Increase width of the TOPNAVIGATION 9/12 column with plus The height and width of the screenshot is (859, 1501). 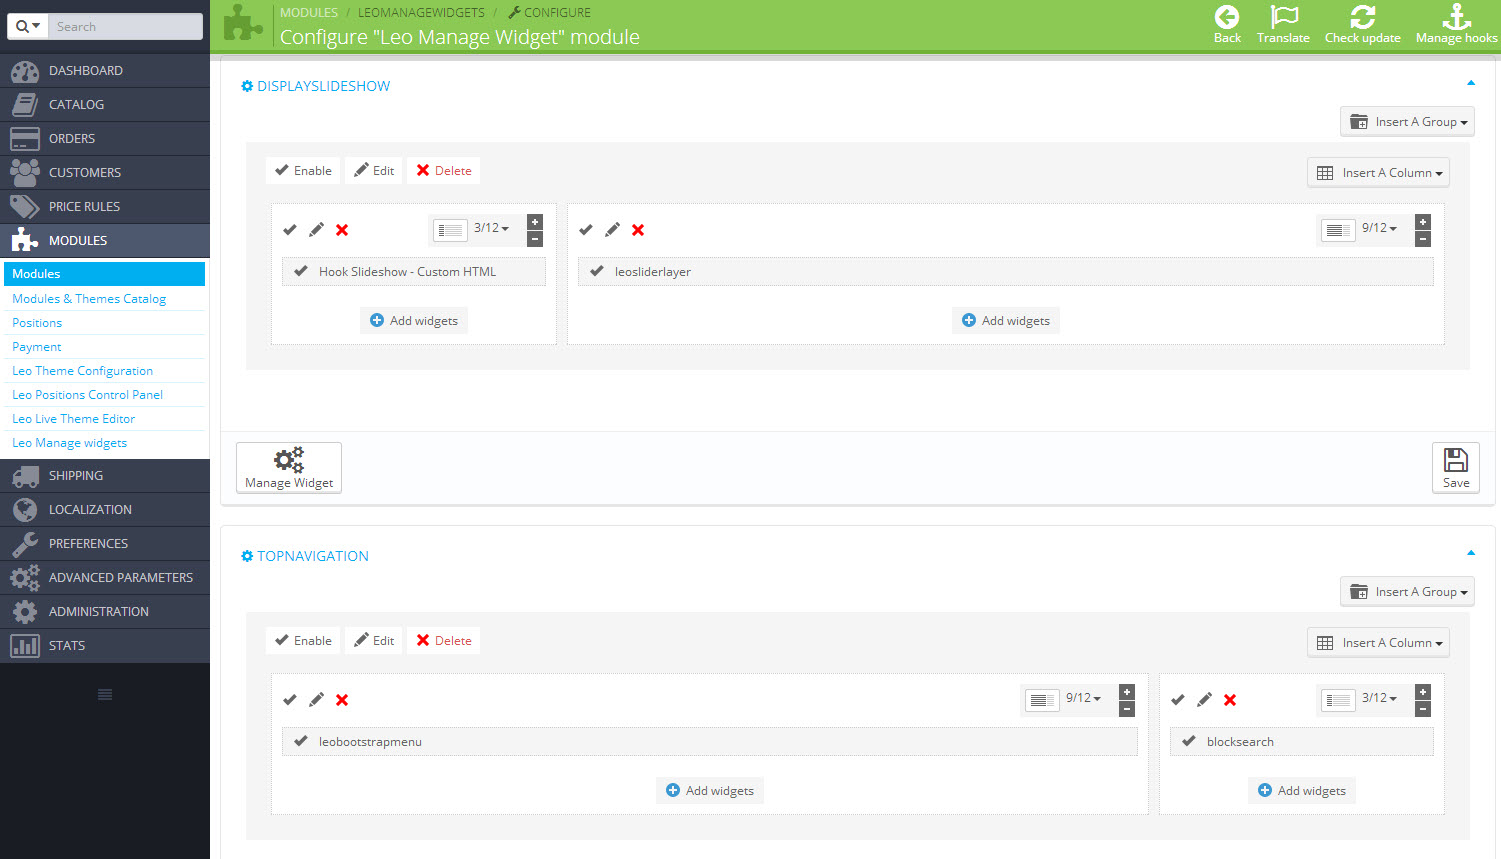coord(1127,692)
